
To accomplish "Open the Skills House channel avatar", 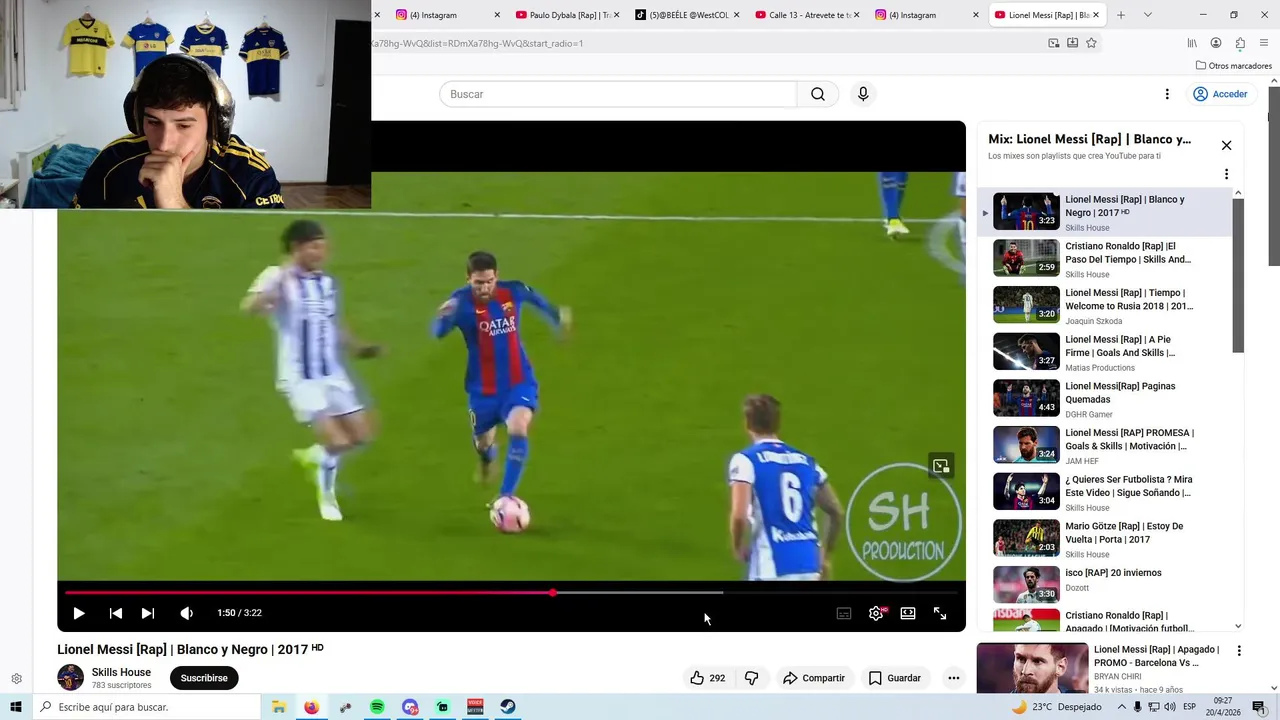I will 70,677.
